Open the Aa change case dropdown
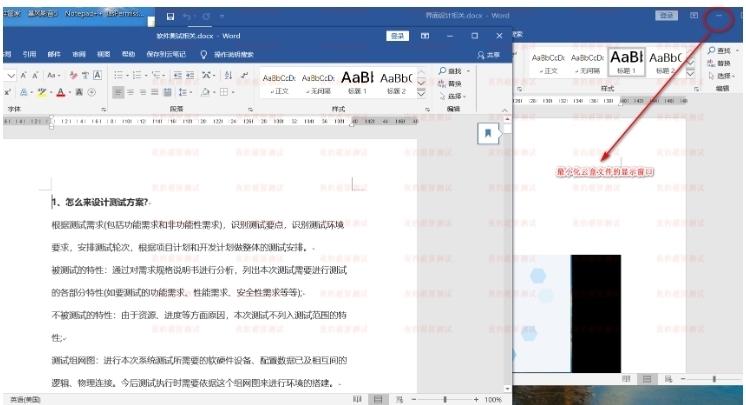The image size is (746, 405). [x=53, y=75]
